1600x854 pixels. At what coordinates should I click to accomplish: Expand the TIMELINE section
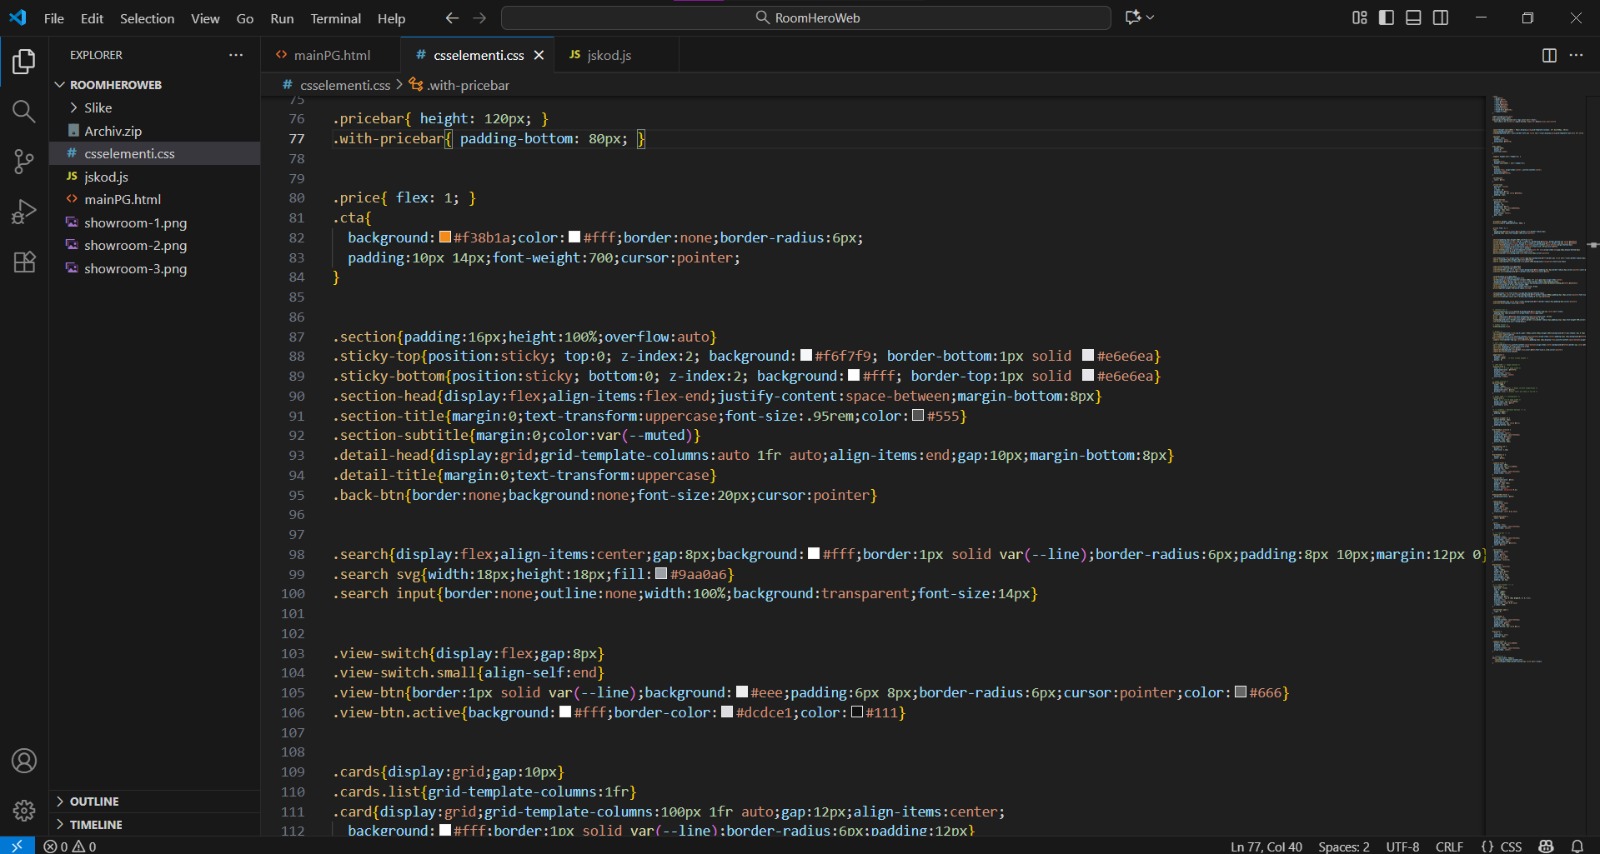(96, 825)
